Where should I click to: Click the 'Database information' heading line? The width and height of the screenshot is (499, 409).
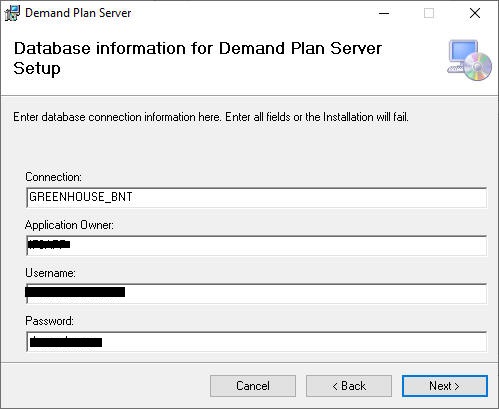pyautogui.click(x=198, y=49)
